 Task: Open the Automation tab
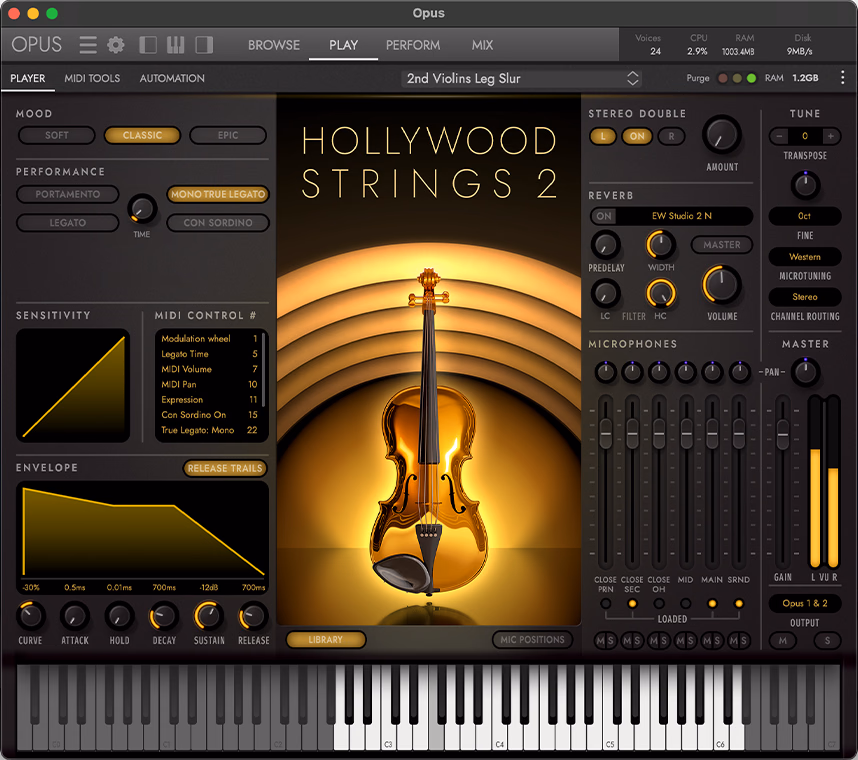pos(172,78)
